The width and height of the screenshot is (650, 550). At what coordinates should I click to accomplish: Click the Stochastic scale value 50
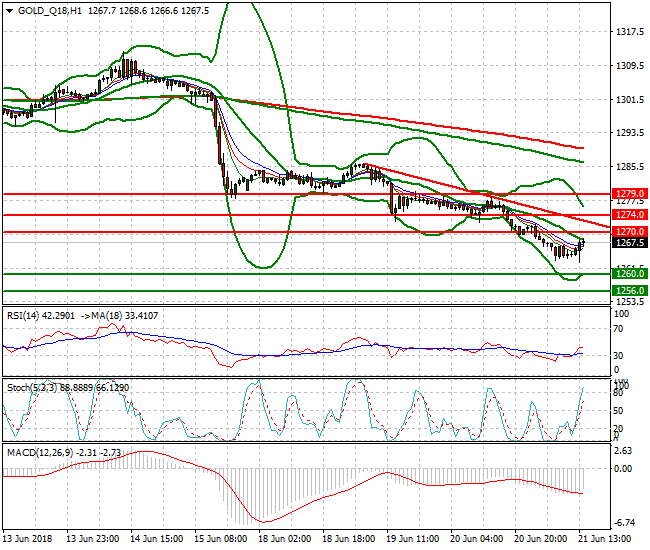618,410
